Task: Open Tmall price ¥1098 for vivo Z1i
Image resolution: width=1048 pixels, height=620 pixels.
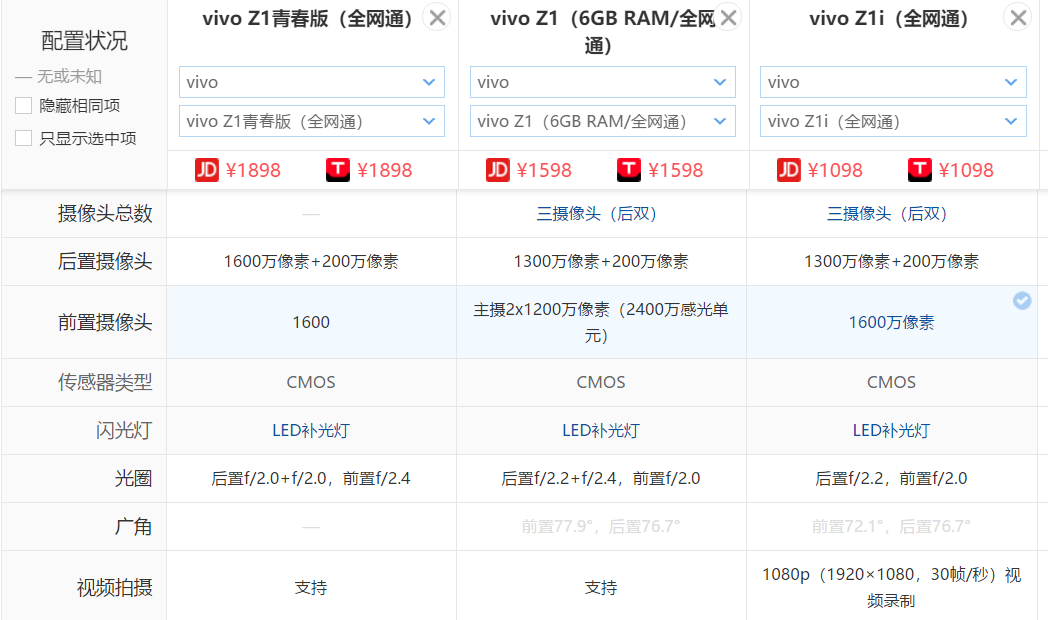Action: coord(966,170)
